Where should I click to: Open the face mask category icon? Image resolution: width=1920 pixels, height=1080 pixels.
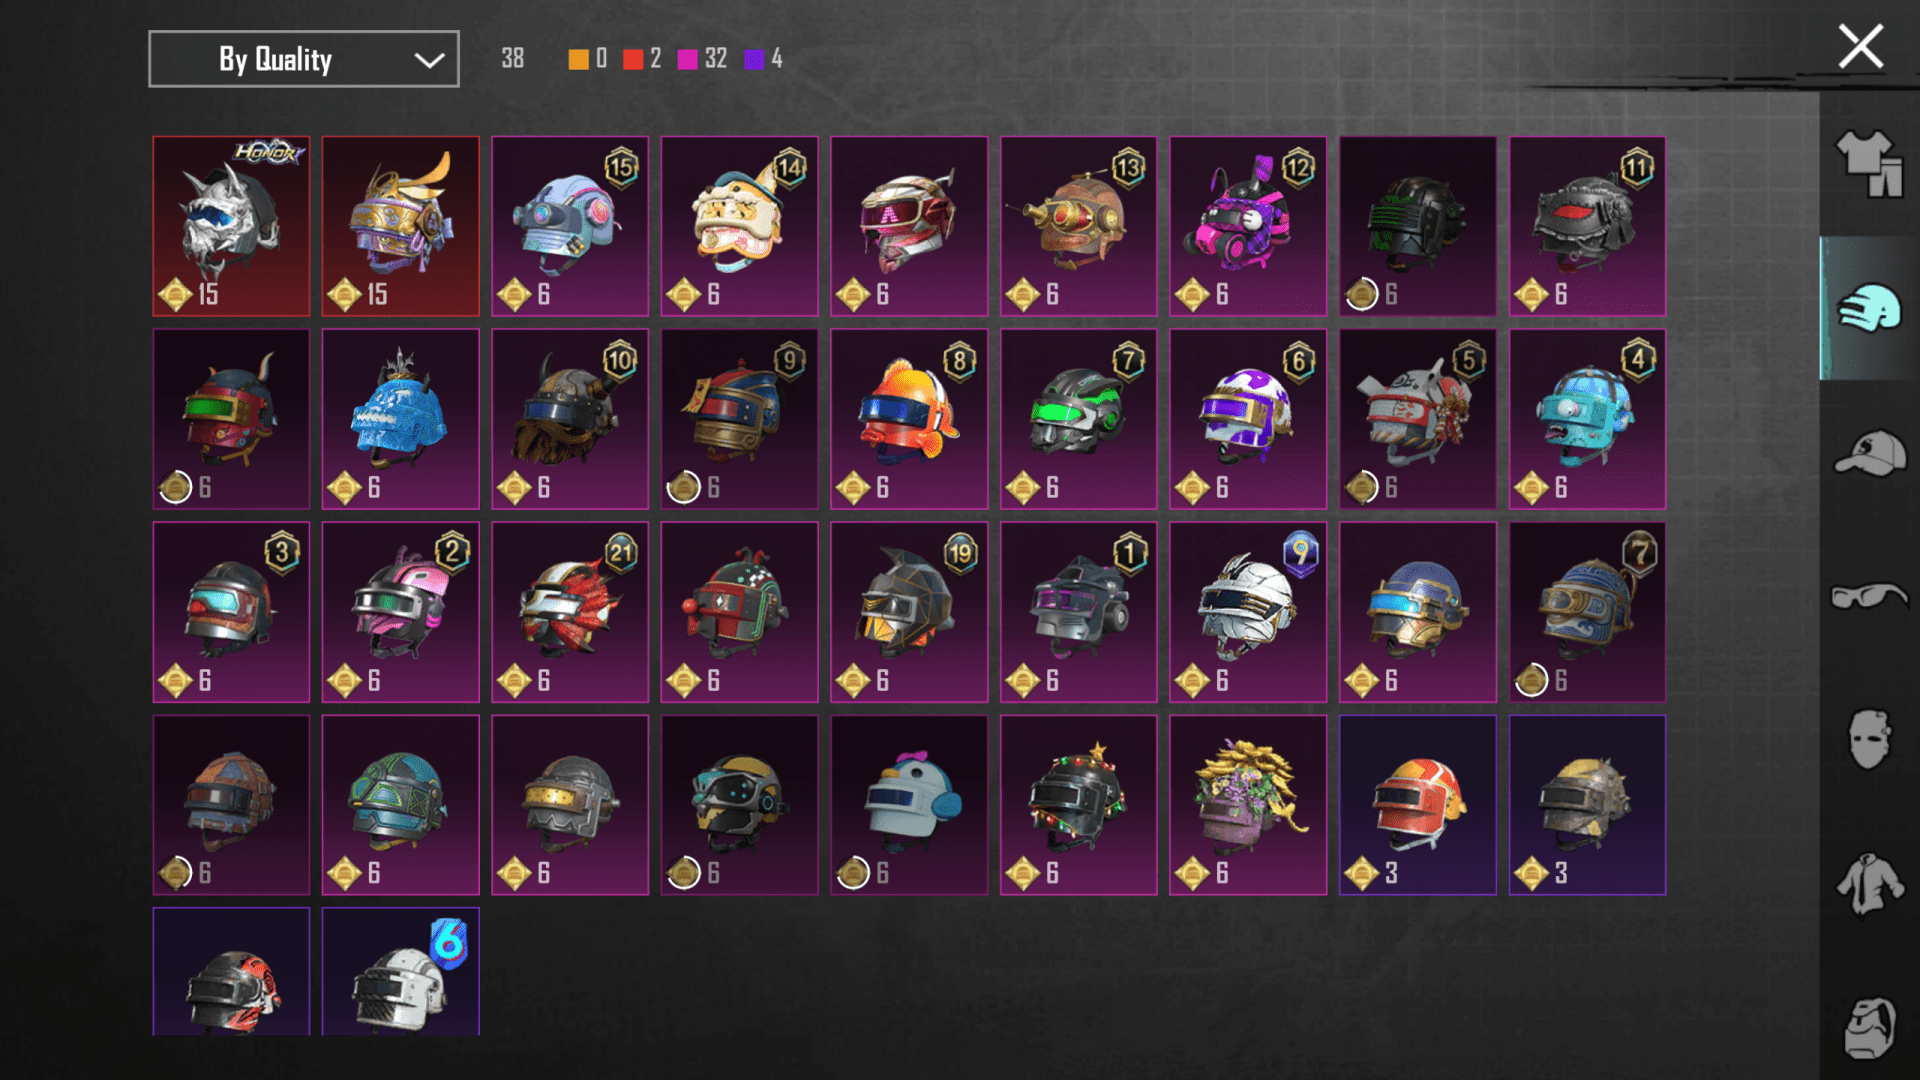click(1869, 740)
